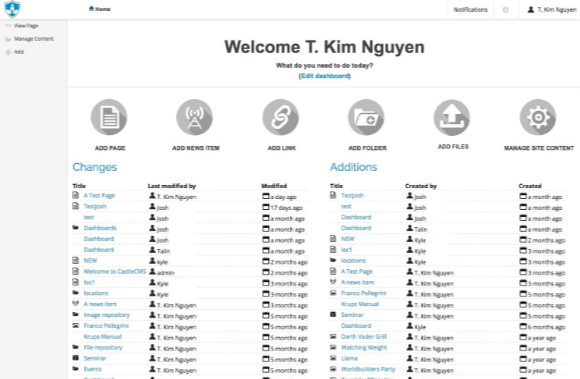
Task: Click 'admin' in the Last modified by column
Action: coord(165,273)
